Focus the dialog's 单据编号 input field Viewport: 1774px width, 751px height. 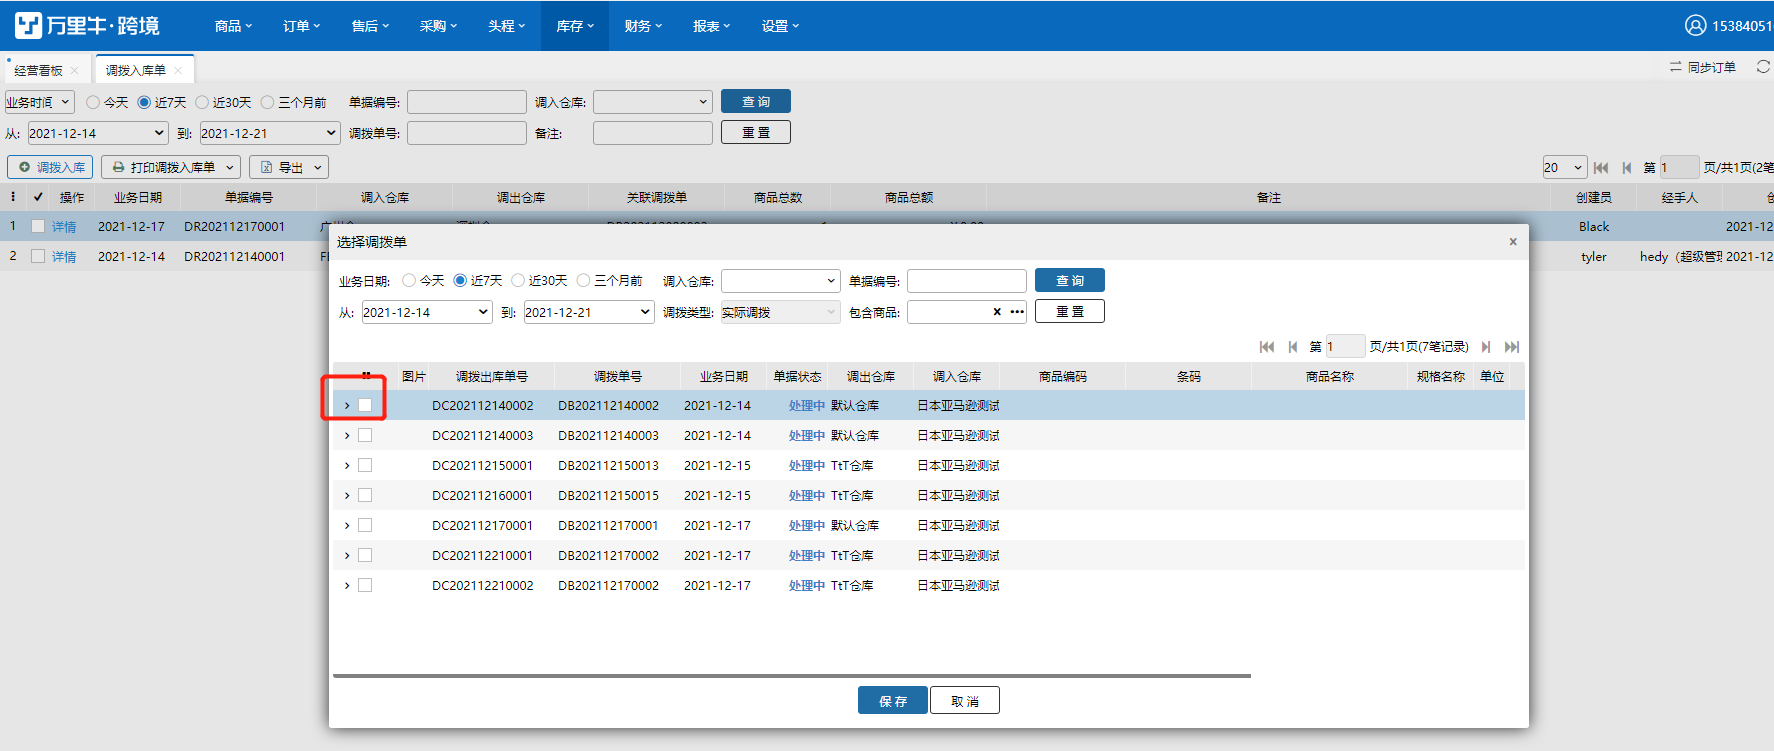pyautogui.click(x=967, y=281)
